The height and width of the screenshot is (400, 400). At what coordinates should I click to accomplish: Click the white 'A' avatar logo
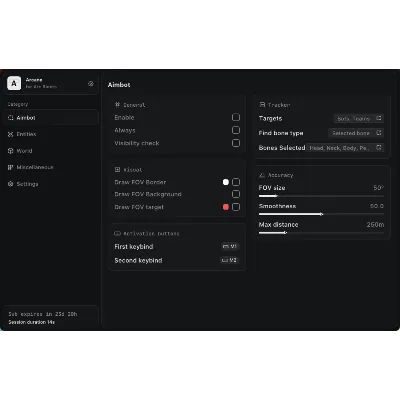point(14,83)
